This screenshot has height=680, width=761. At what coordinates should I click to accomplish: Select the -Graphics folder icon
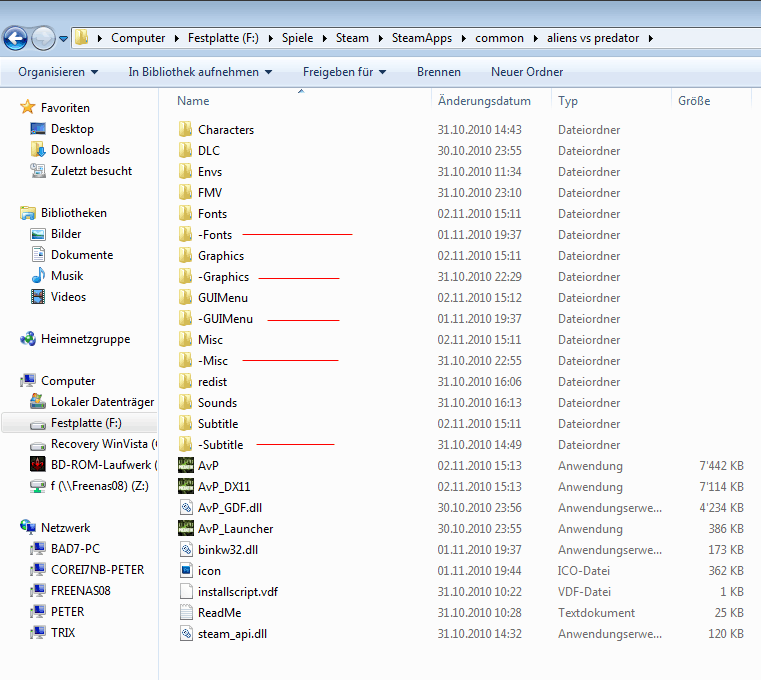point(185,277)
